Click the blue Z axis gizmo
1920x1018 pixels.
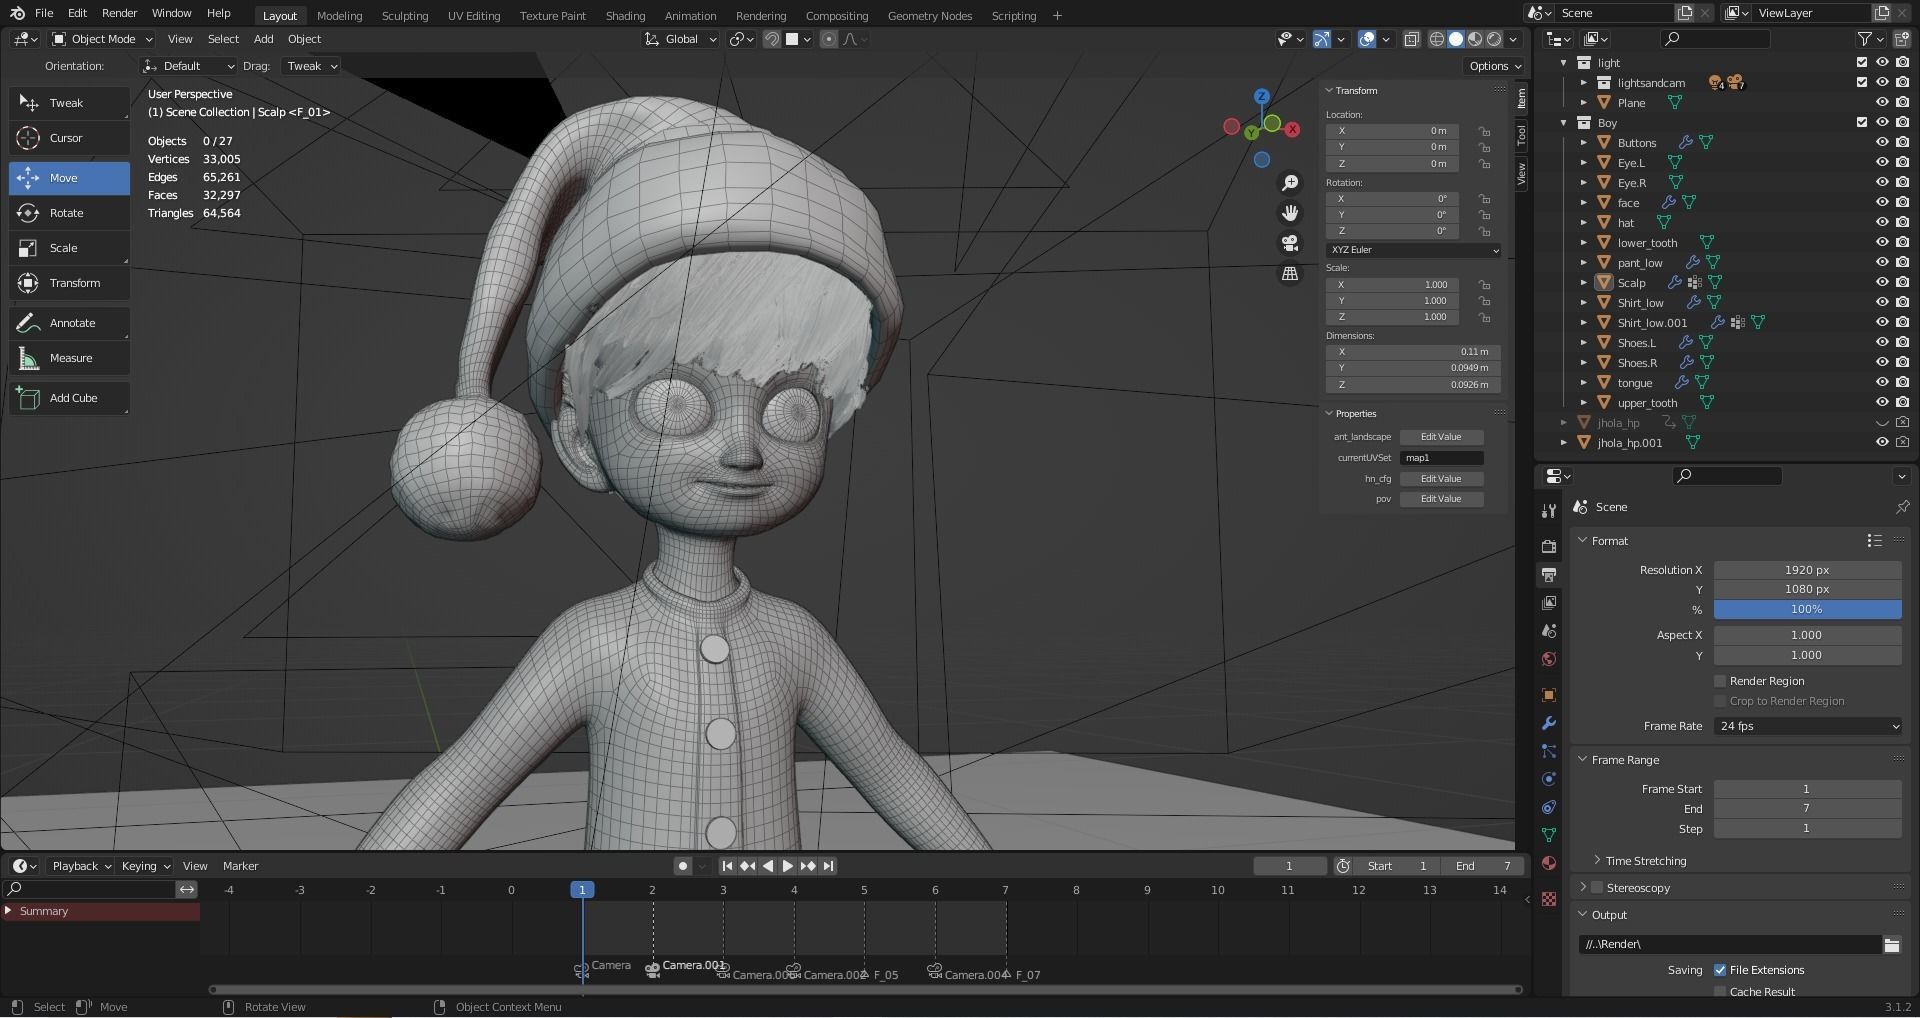click(x=1262, y=96)
